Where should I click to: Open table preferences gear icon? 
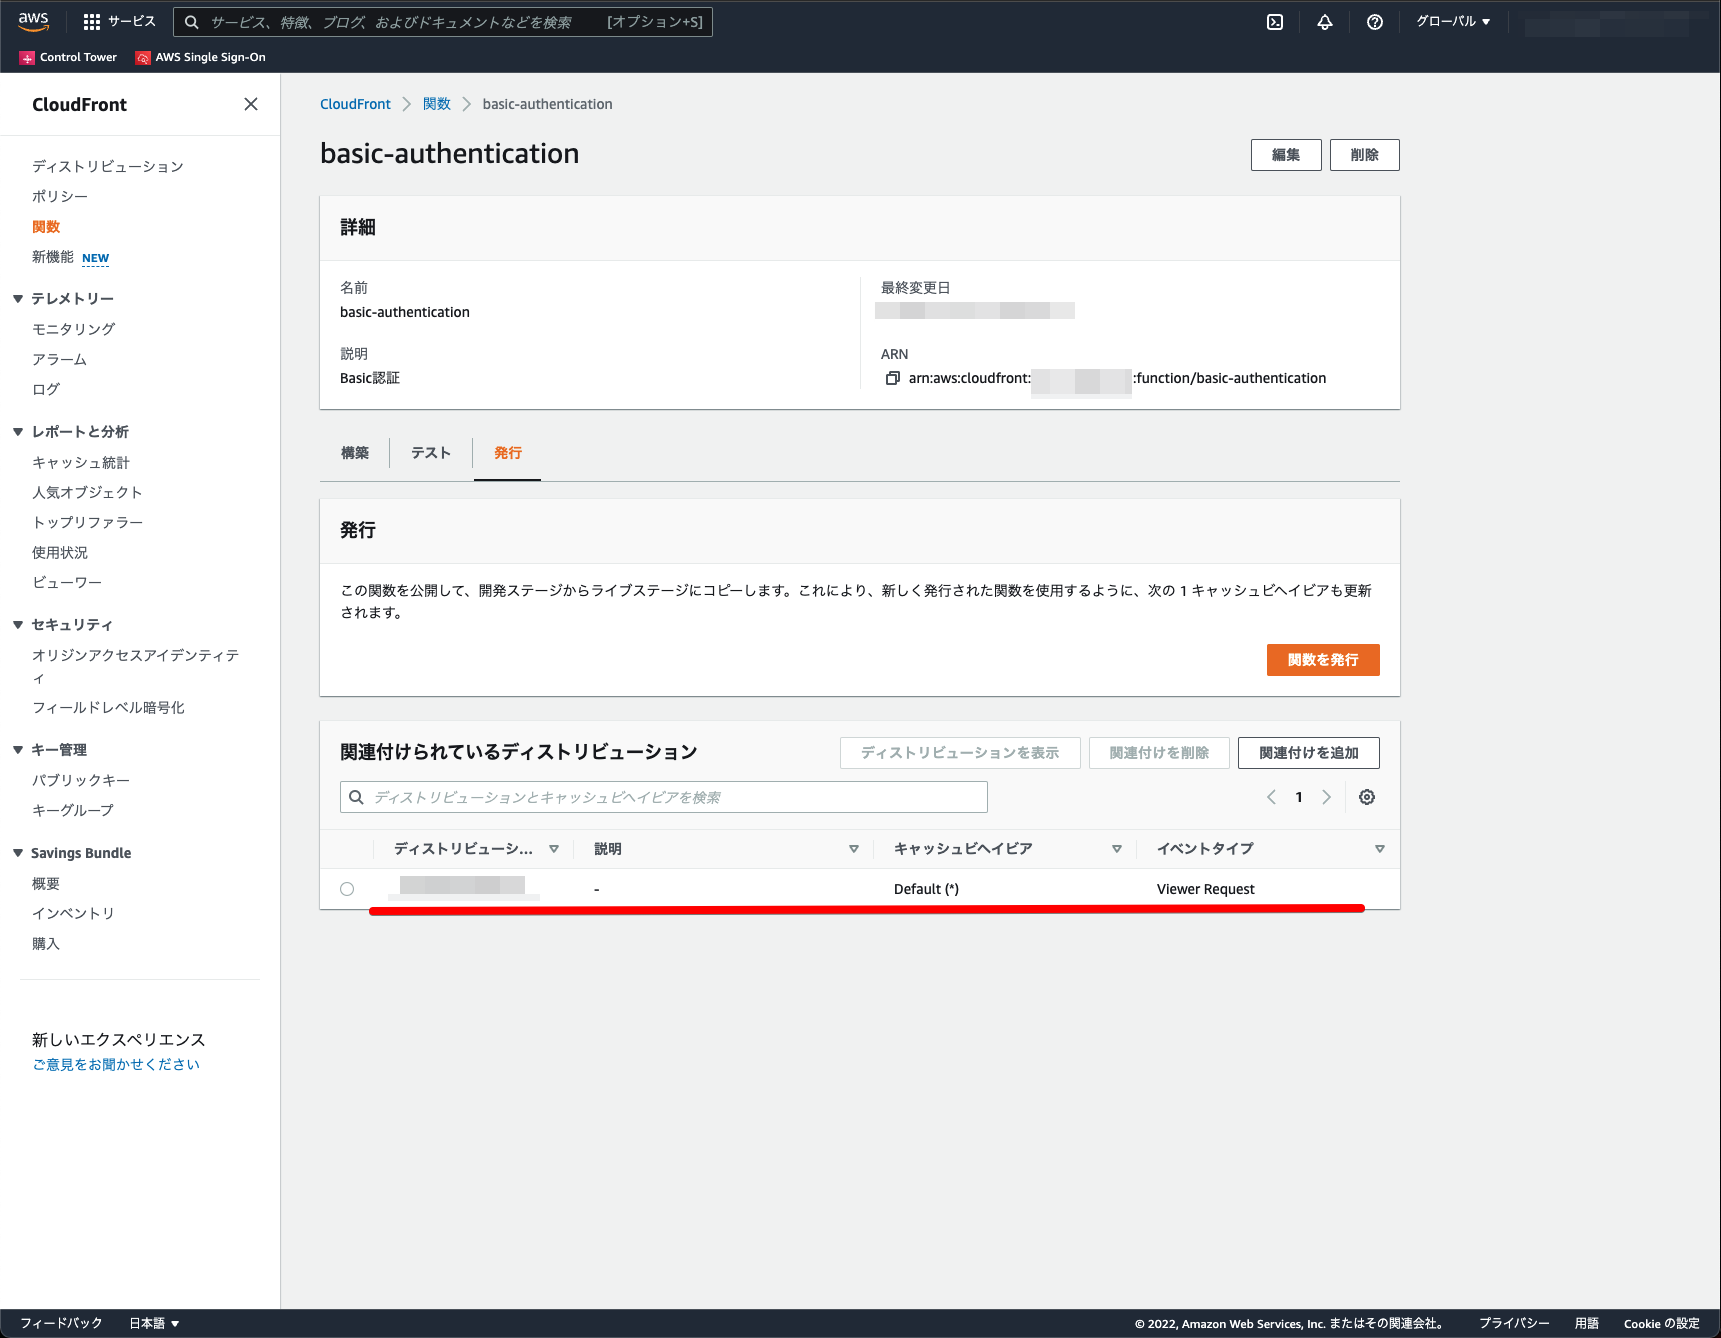[x=1367, y=797]
